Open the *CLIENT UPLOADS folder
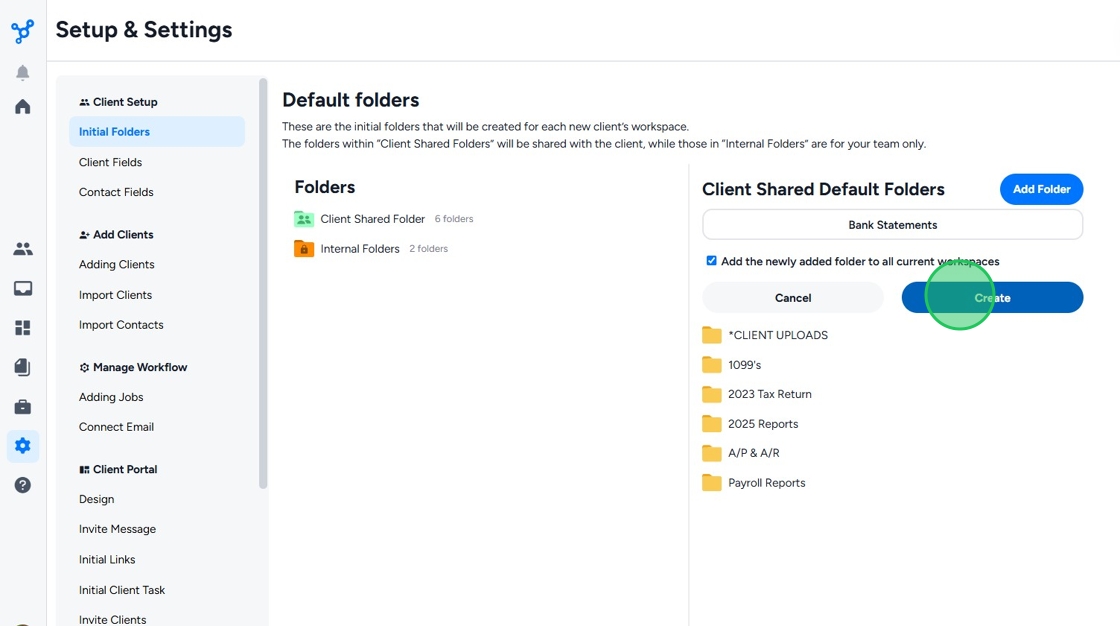The image size is (1120, 626). tap(777, 335)
